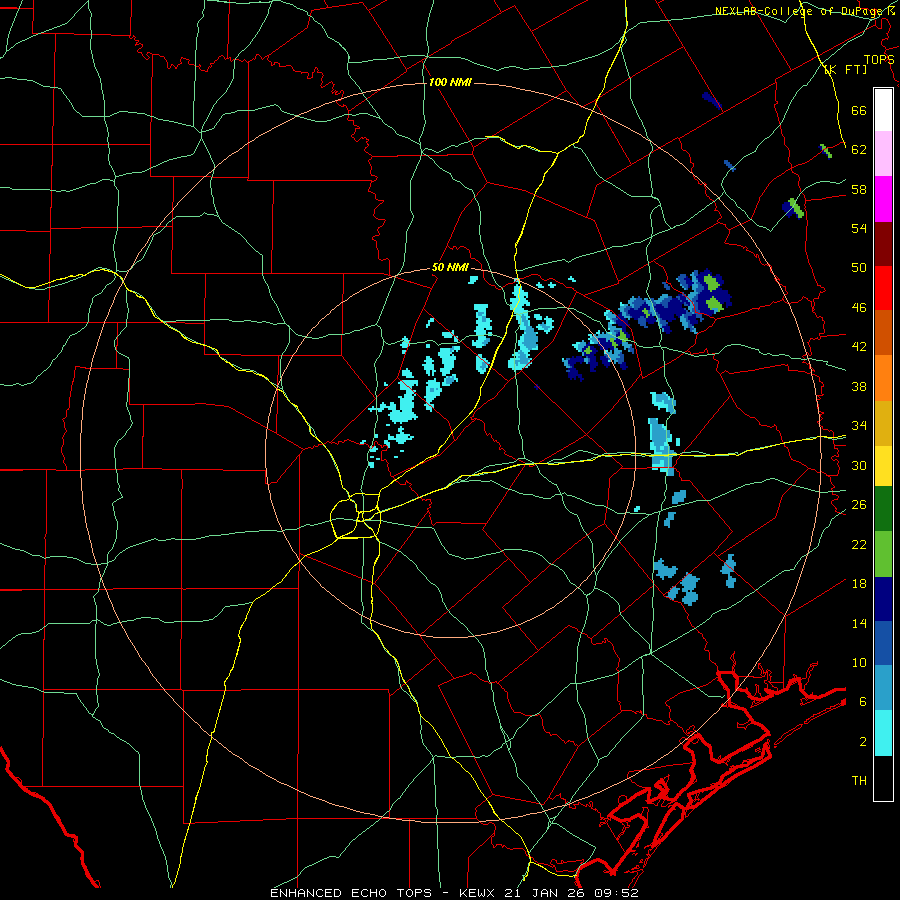
Task: Click the medium blue 10-14 kft swatch
Action: [x=883, y=643]
